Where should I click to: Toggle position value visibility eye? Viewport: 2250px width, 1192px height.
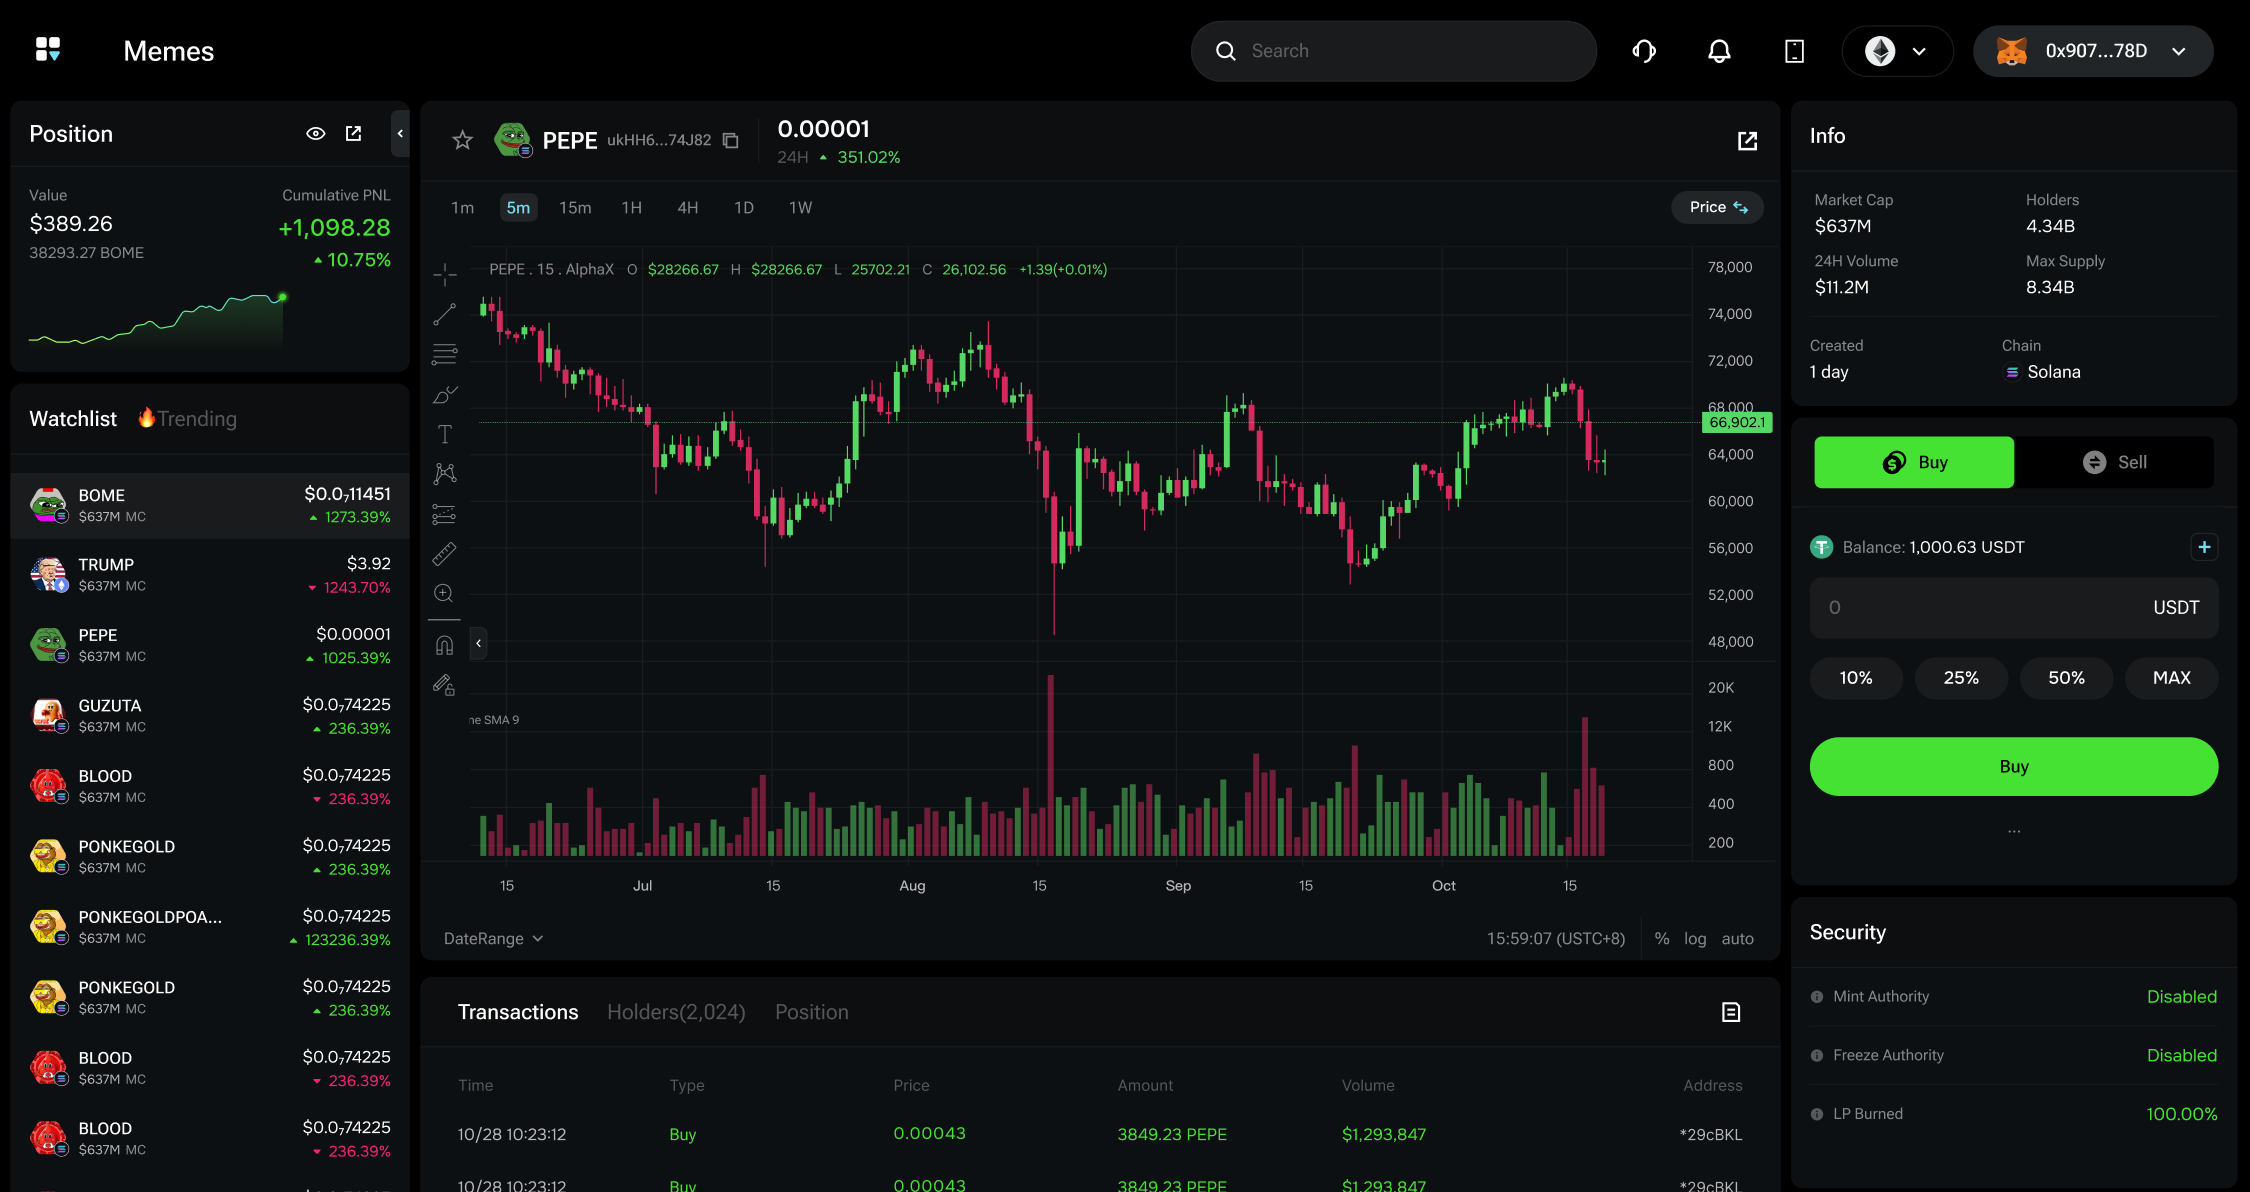(316, 133)
